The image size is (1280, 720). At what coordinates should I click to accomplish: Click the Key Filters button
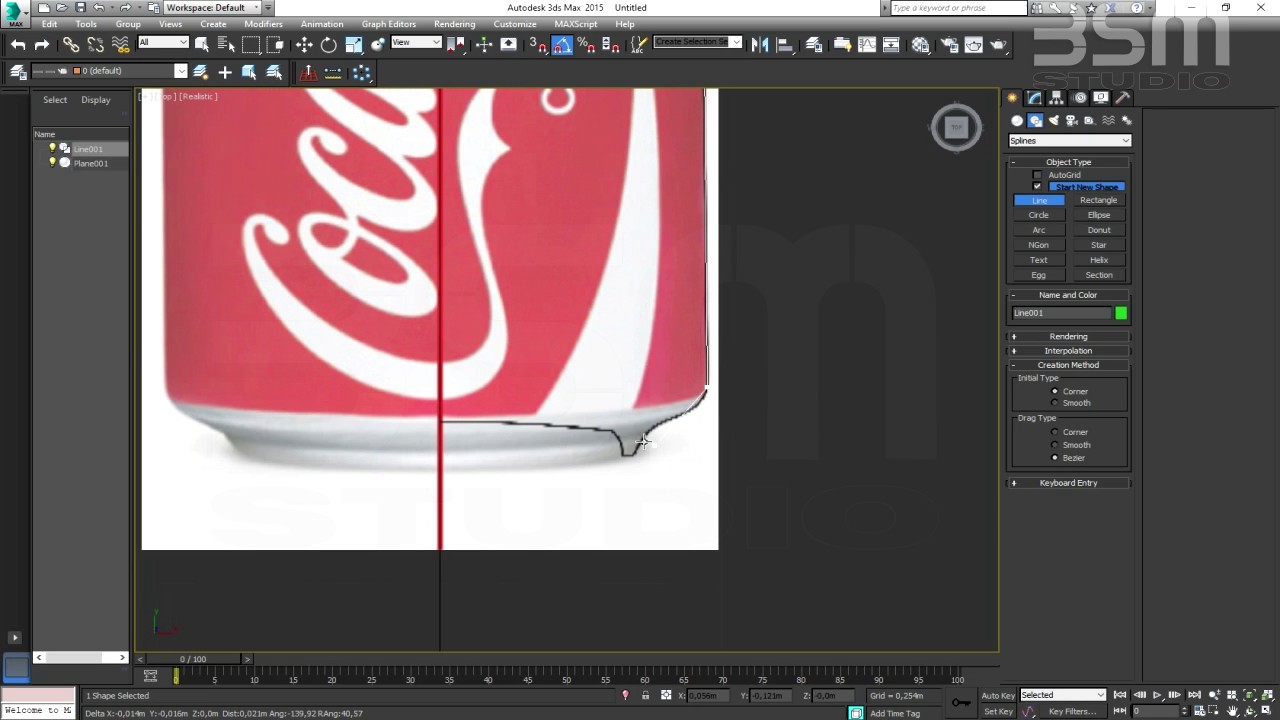tap(1072, 712)
